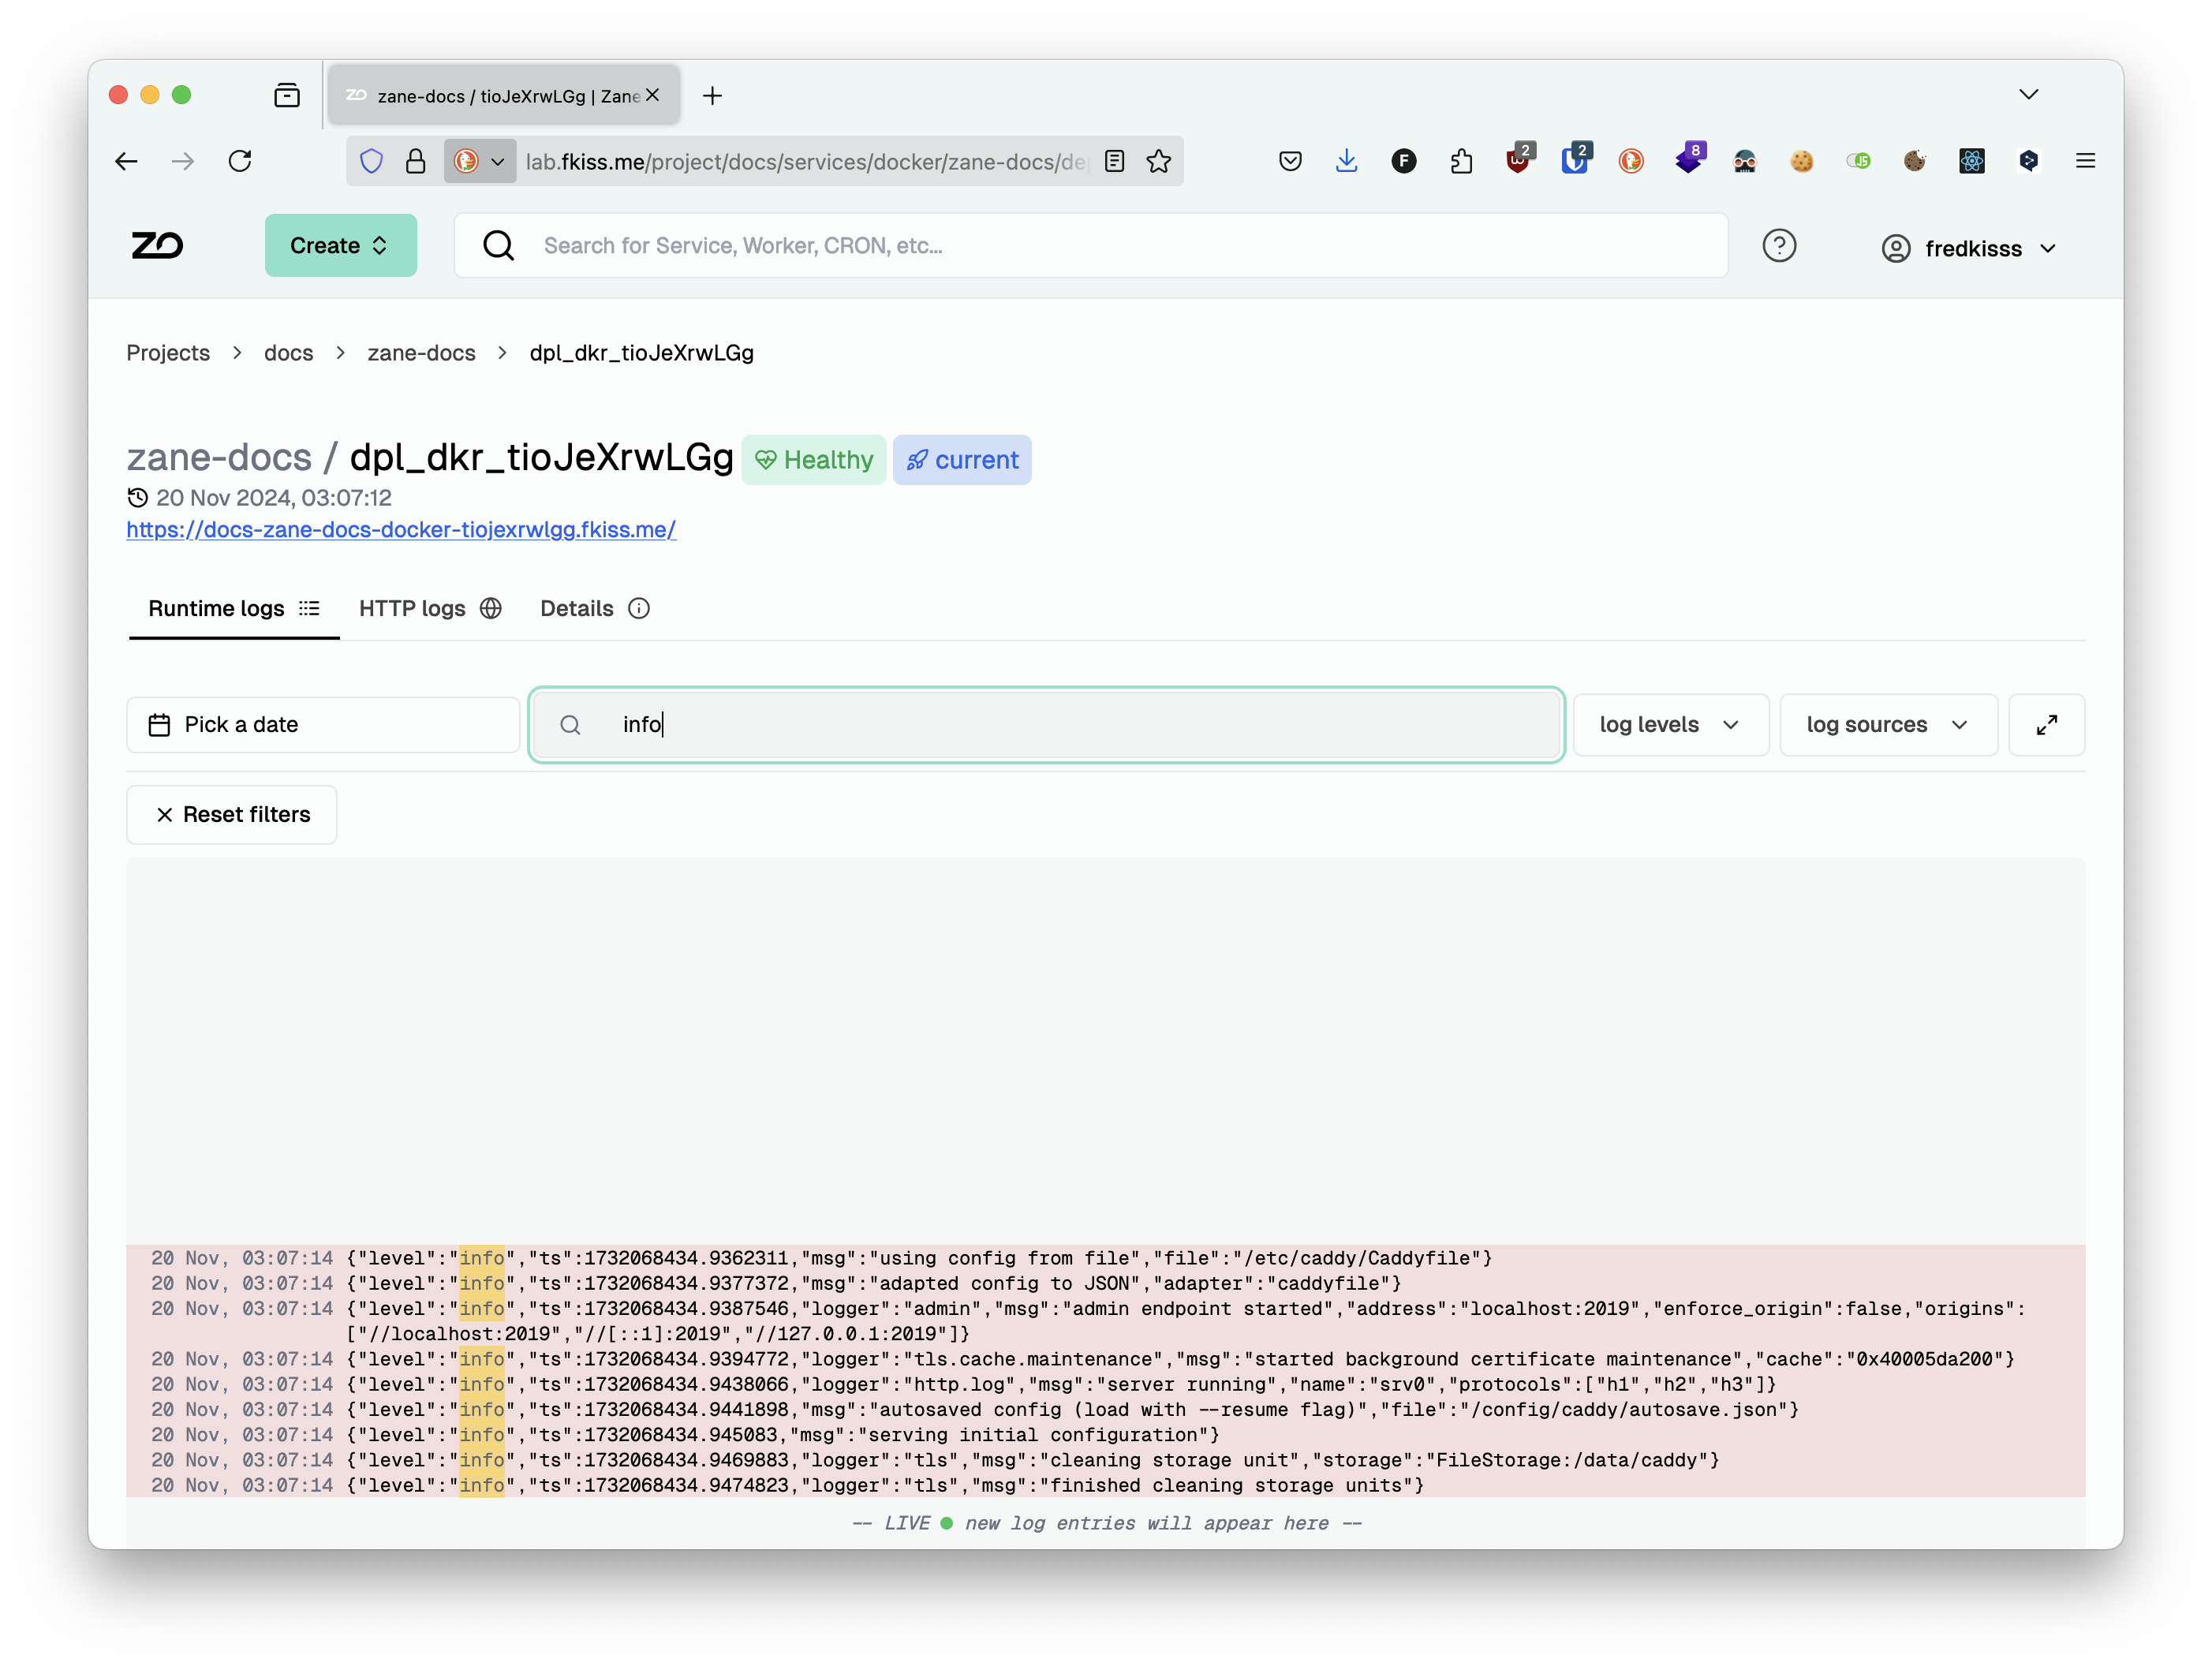Click the help question mark icon
The width and height of the screenshot is (2212, 1666).
point(1780,245)
